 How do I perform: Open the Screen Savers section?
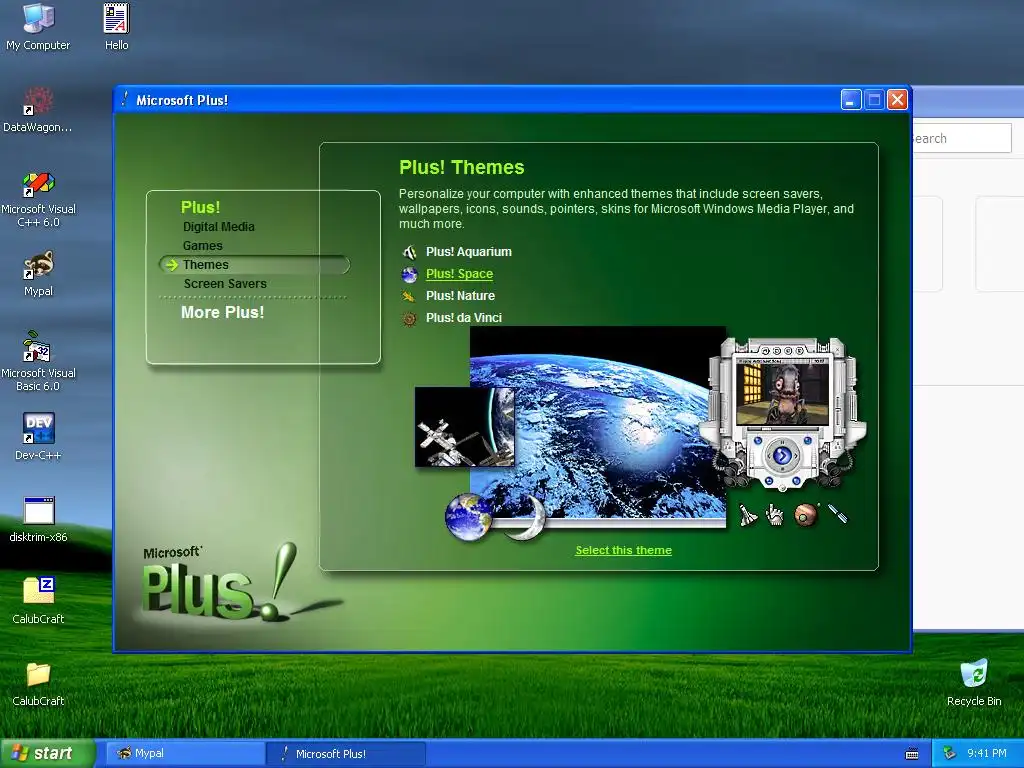point(225,283)
